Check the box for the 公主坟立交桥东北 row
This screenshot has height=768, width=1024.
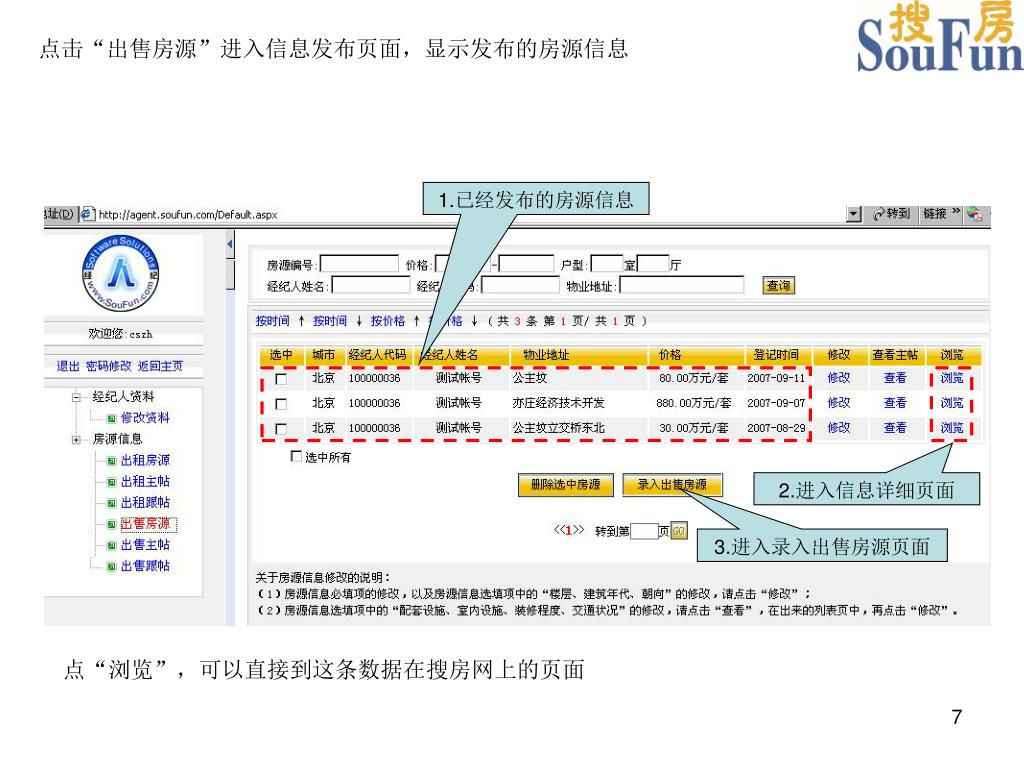[281, 428]
